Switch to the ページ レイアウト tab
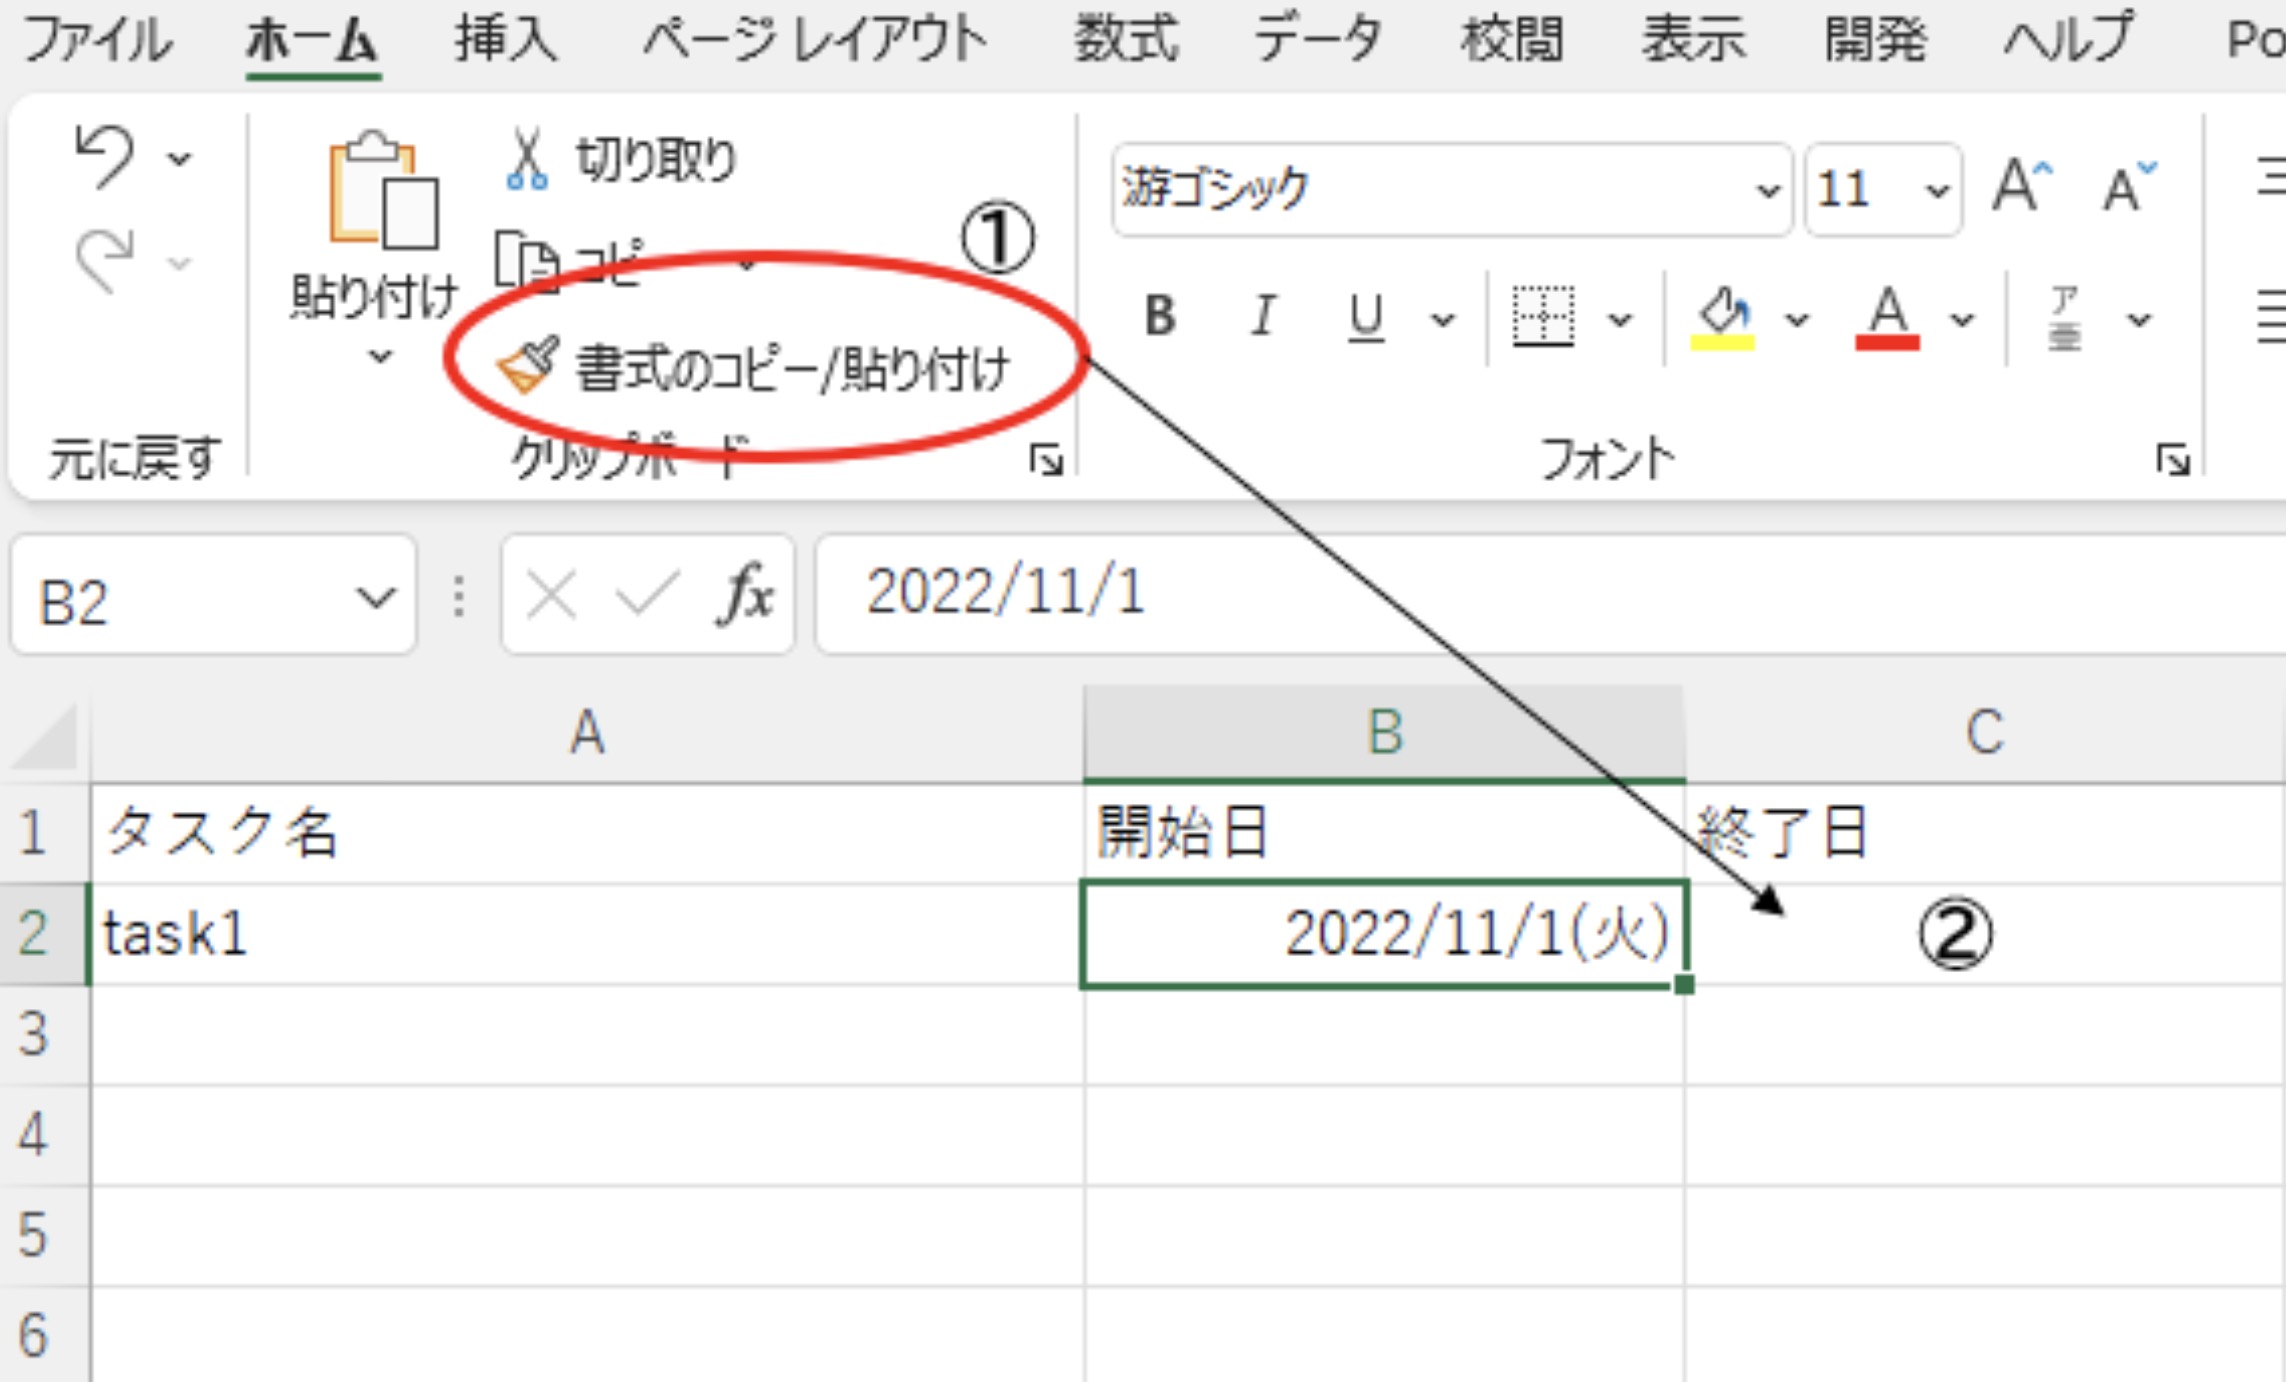2286x1382 pixels. point(814,40)
